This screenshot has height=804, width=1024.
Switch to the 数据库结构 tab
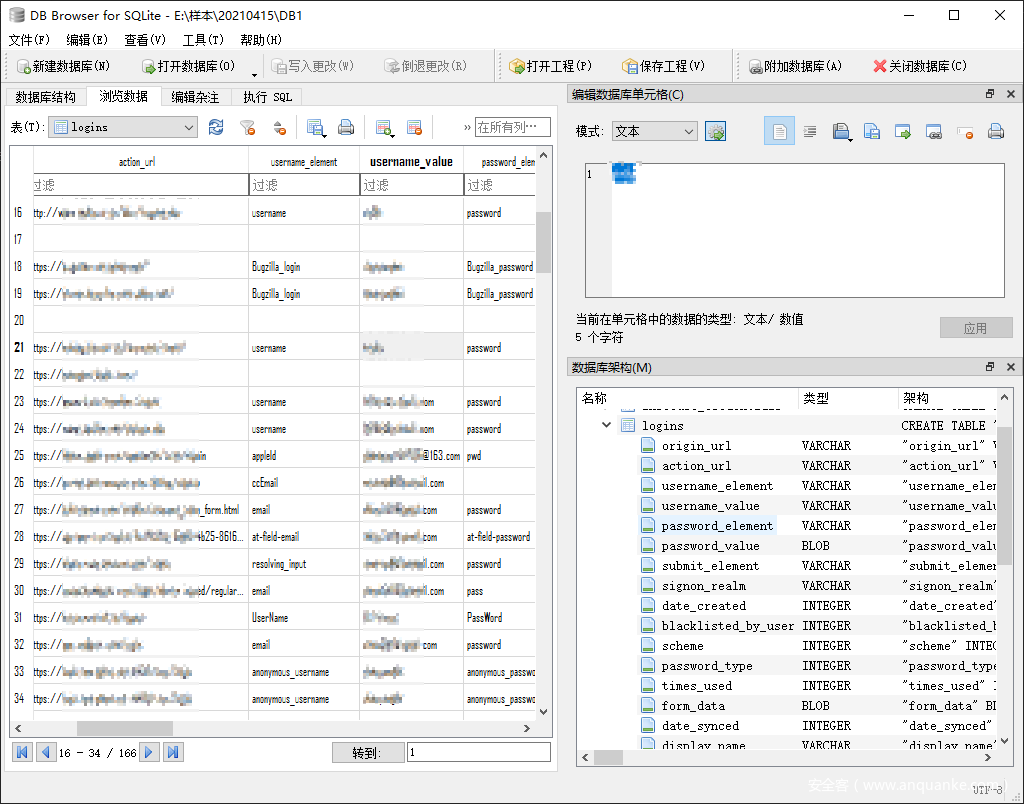(46, 97)
